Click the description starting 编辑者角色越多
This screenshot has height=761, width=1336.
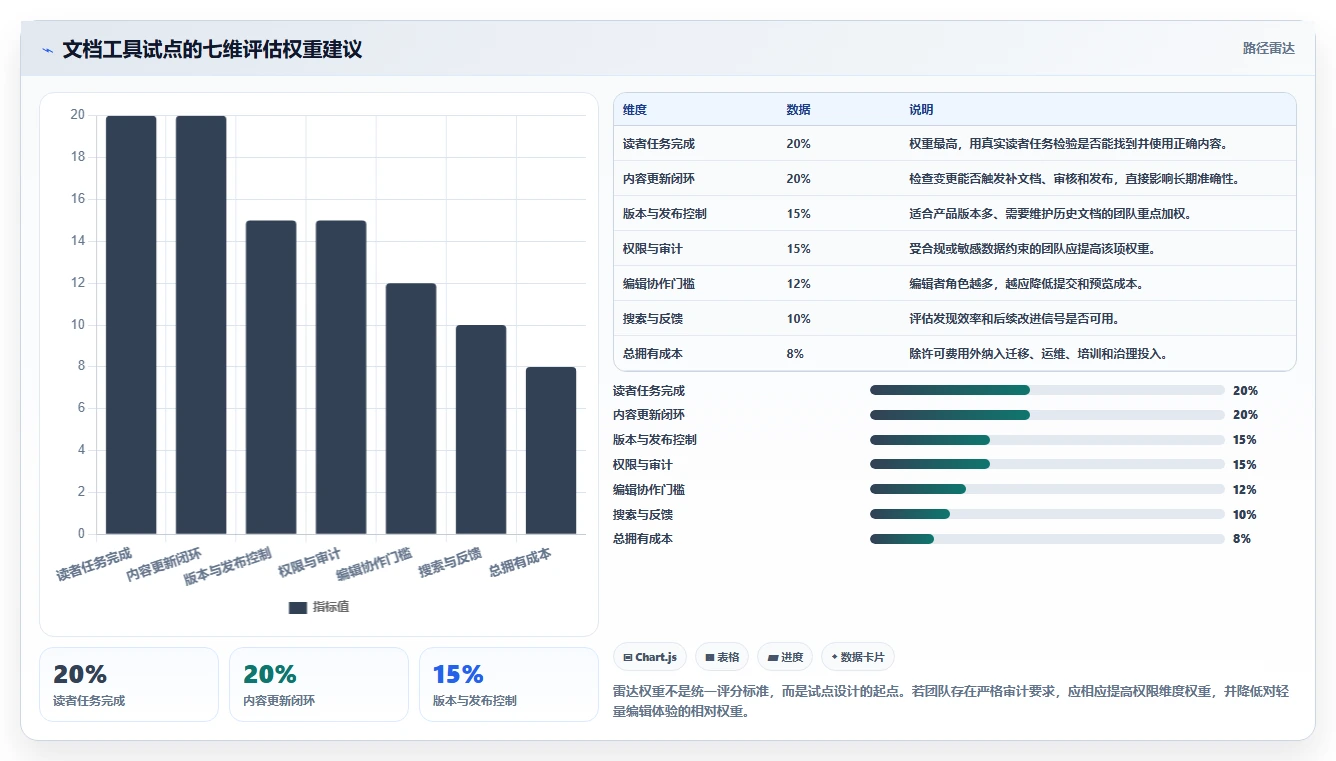(1026, 284)
